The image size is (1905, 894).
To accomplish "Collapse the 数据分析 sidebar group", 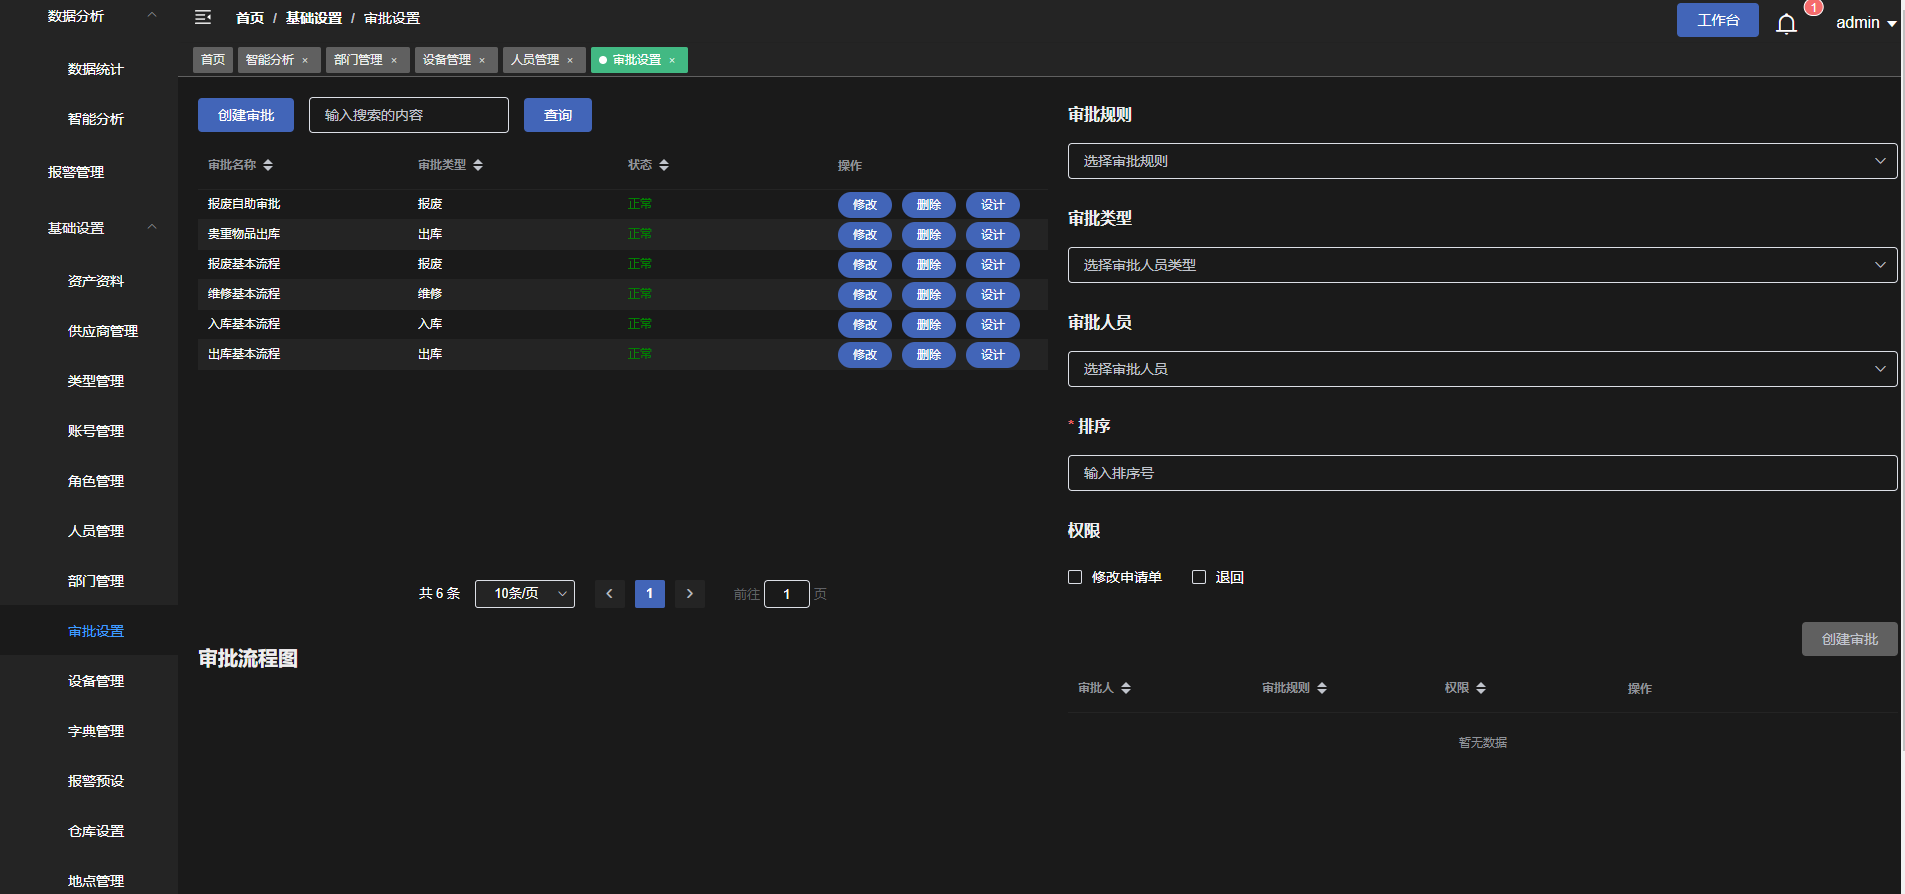I will pyautogui.click(x=152, y=15).
